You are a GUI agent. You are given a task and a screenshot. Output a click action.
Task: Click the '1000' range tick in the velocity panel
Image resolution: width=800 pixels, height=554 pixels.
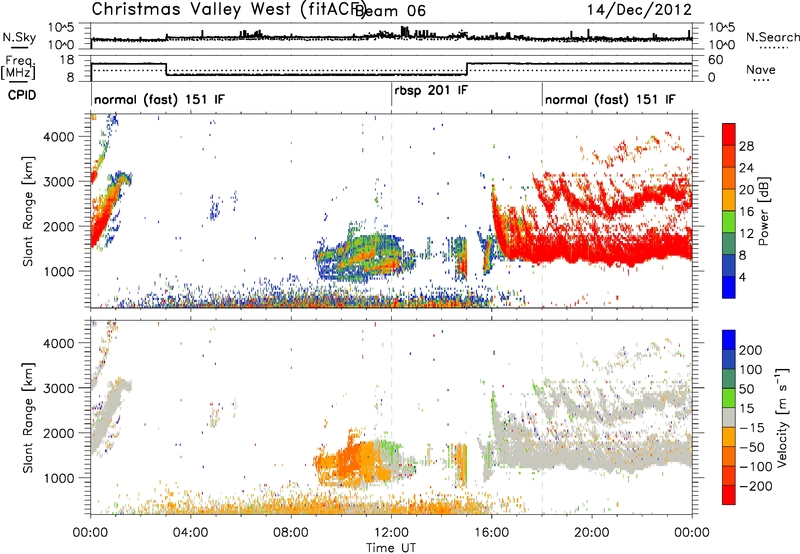(x=58, y=478)
